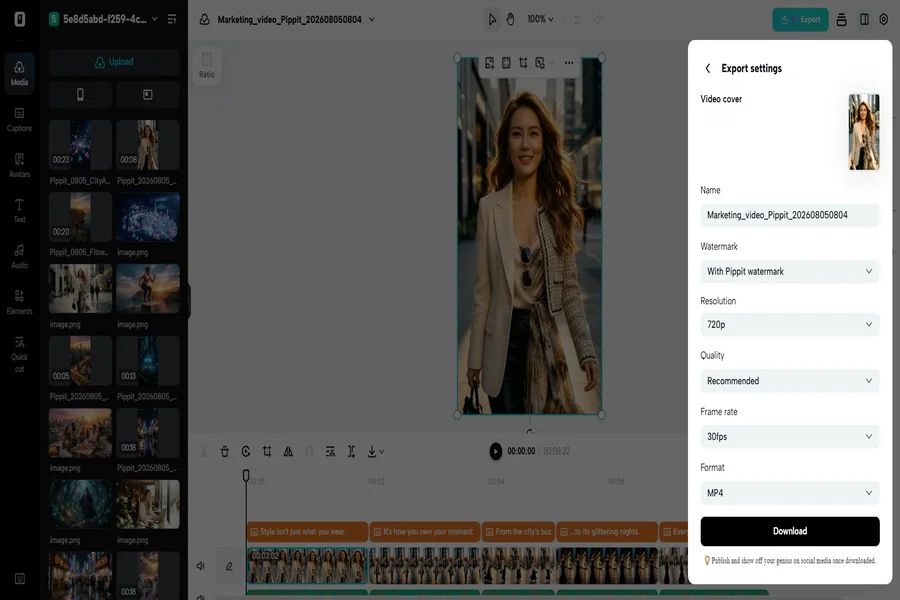The height and width of the screenshot is (600, 900).
Task: Select media thumbnail Pippit_0805_Fitne
Action: point(80,217)
